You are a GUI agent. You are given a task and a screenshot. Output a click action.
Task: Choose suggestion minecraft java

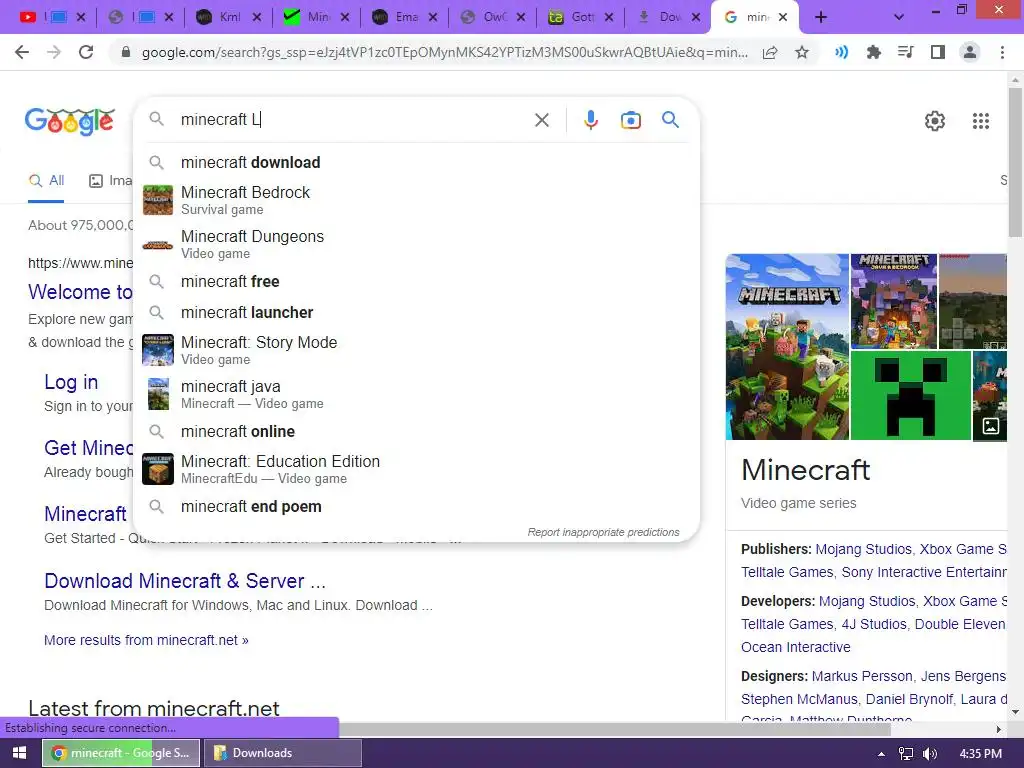tap(417, 394)
